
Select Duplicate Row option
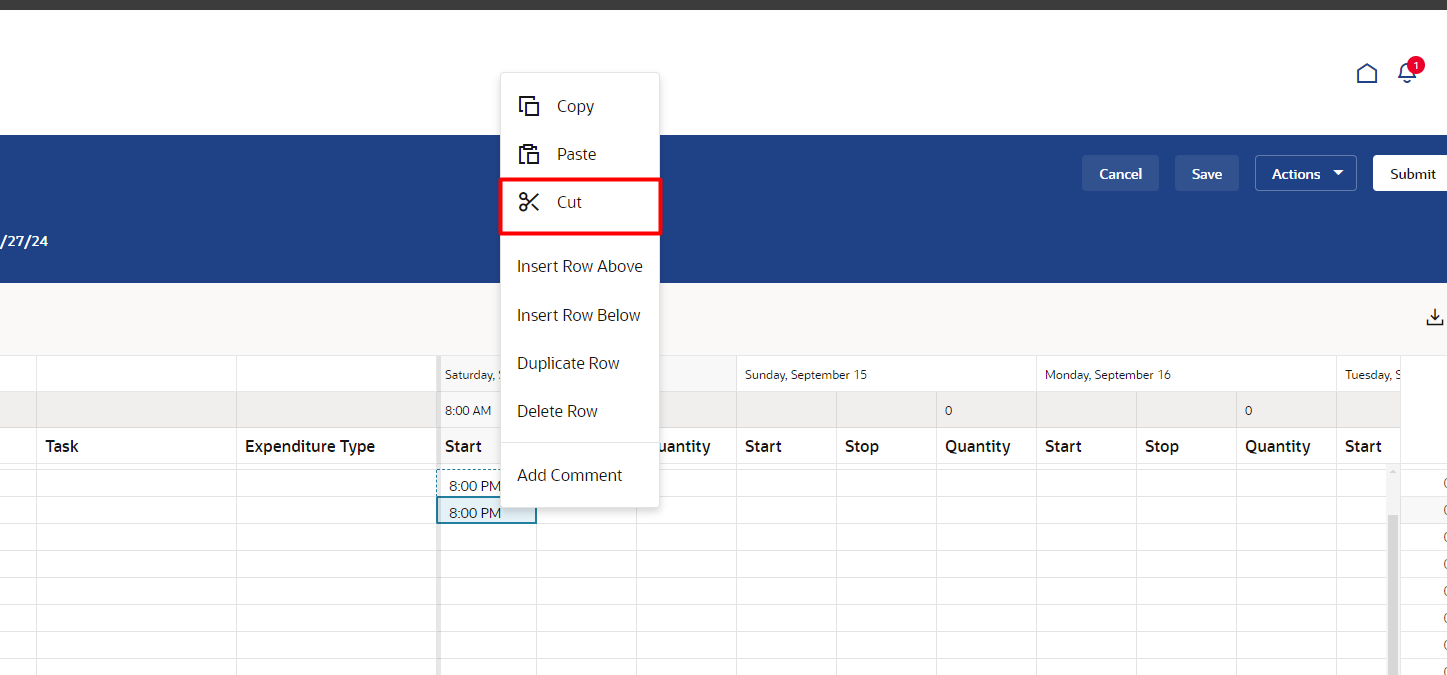568,363
